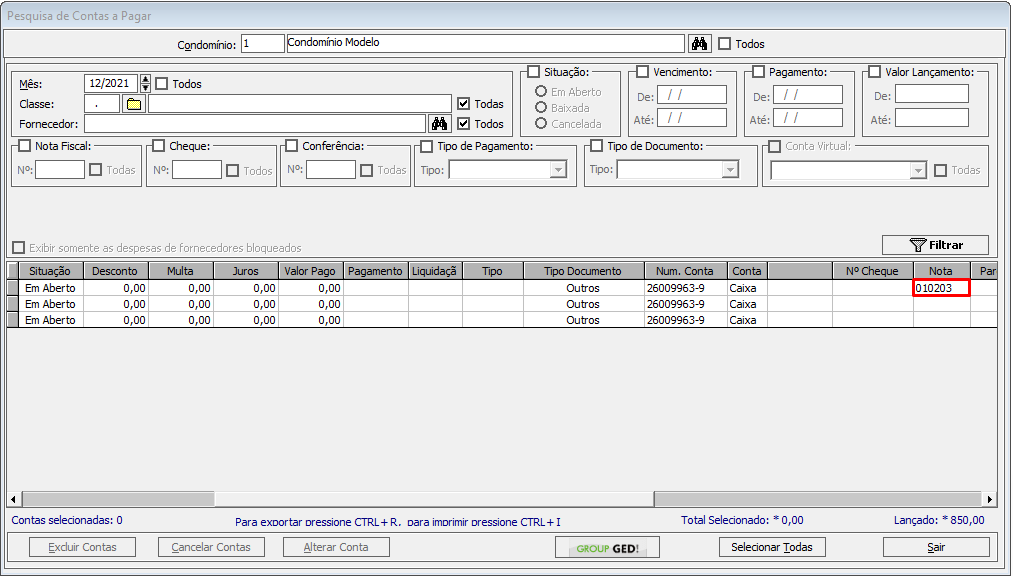Screen dimensions: 1013x576
Task: Enable the Valor Lançamento filter checkbox
Action: 875,72
